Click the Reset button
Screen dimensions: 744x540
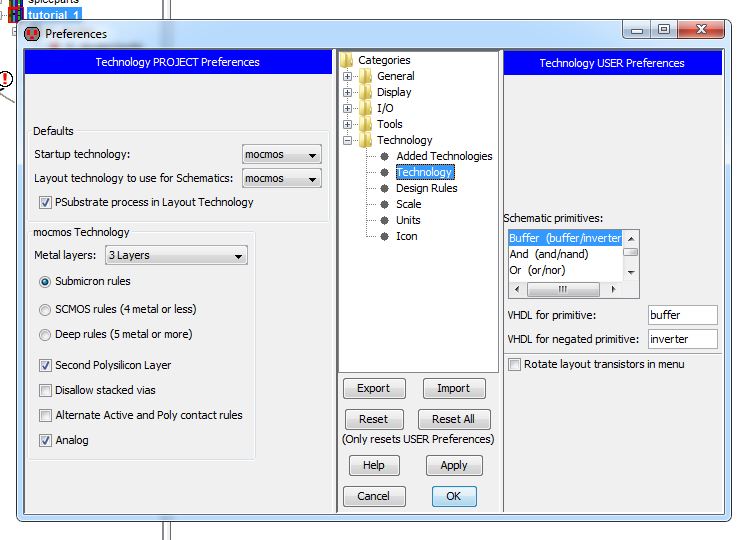[x=374, y=419]
